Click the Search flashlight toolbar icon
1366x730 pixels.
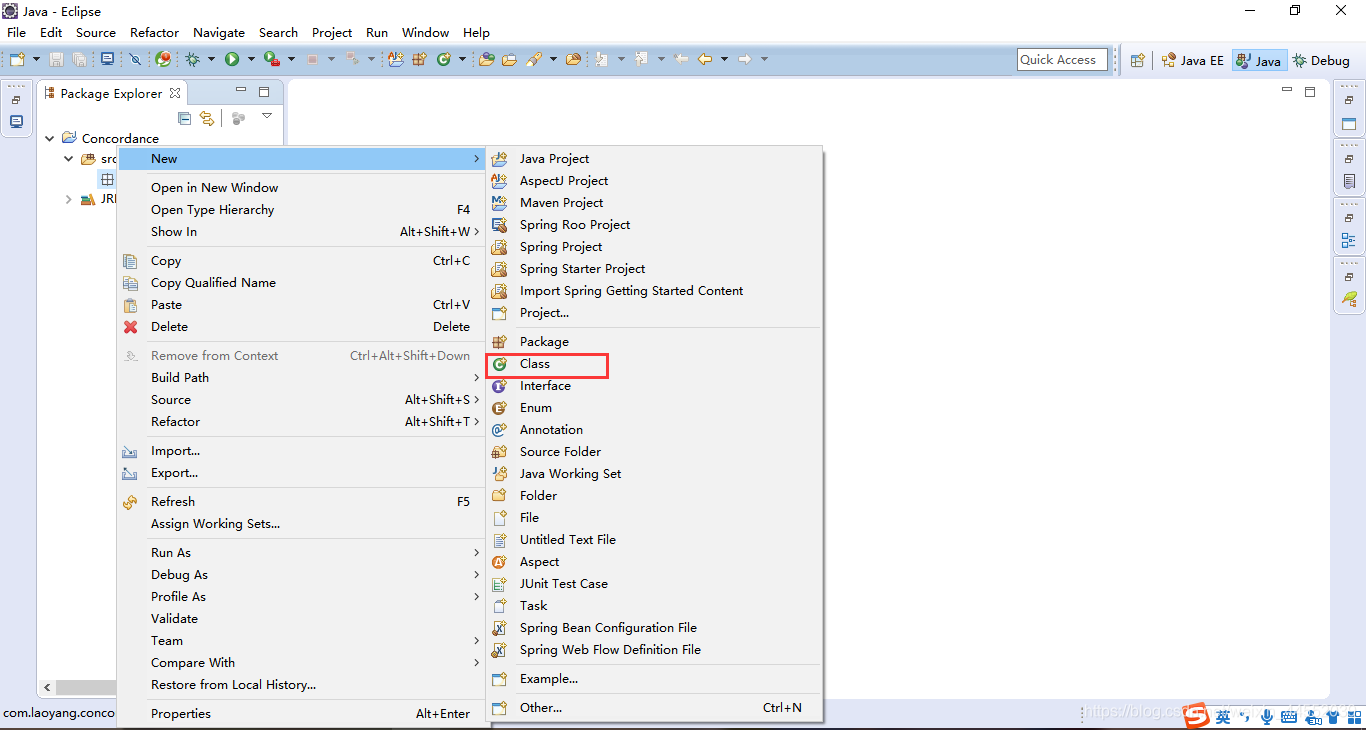click(534, 60)
